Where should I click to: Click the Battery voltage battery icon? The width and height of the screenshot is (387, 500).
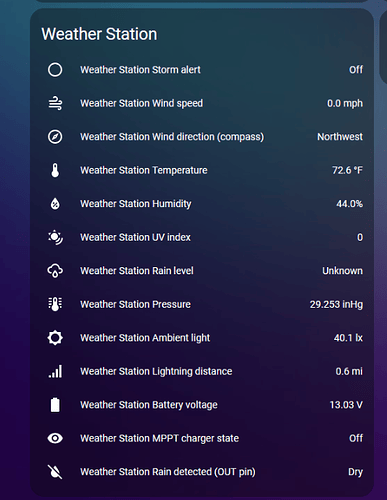[x=55, y=405]
